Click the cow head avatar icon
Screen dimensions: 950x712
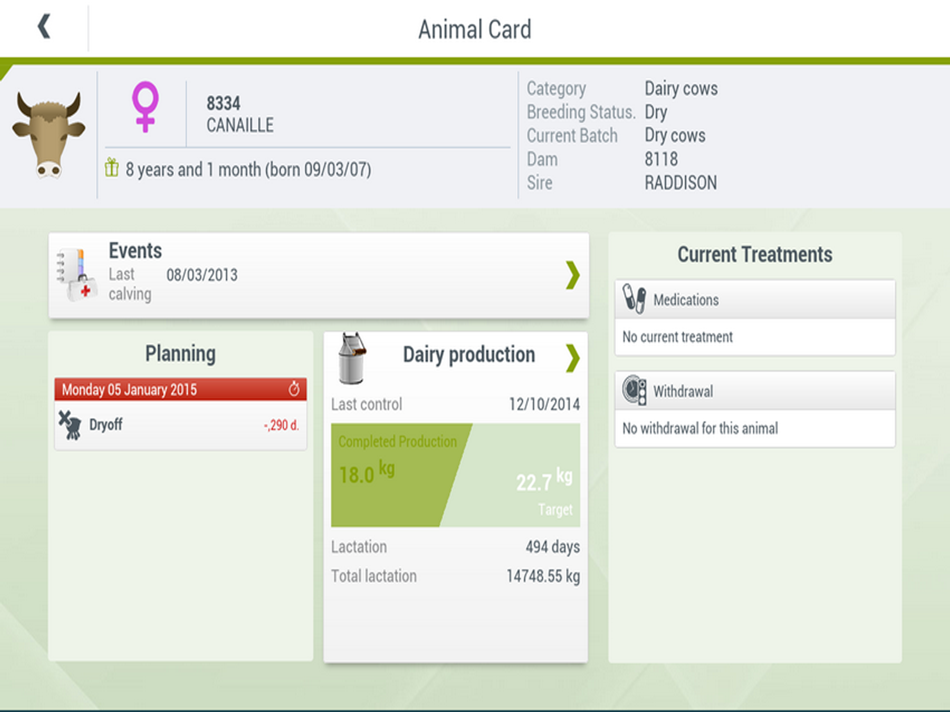click(x=48, y=135)
